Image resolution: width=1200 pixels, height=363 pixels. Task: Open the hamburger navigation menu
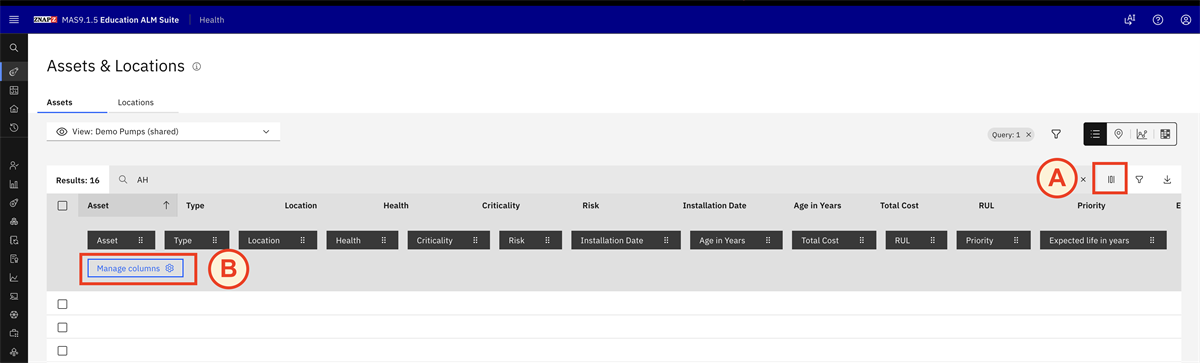tap(14, 19)
